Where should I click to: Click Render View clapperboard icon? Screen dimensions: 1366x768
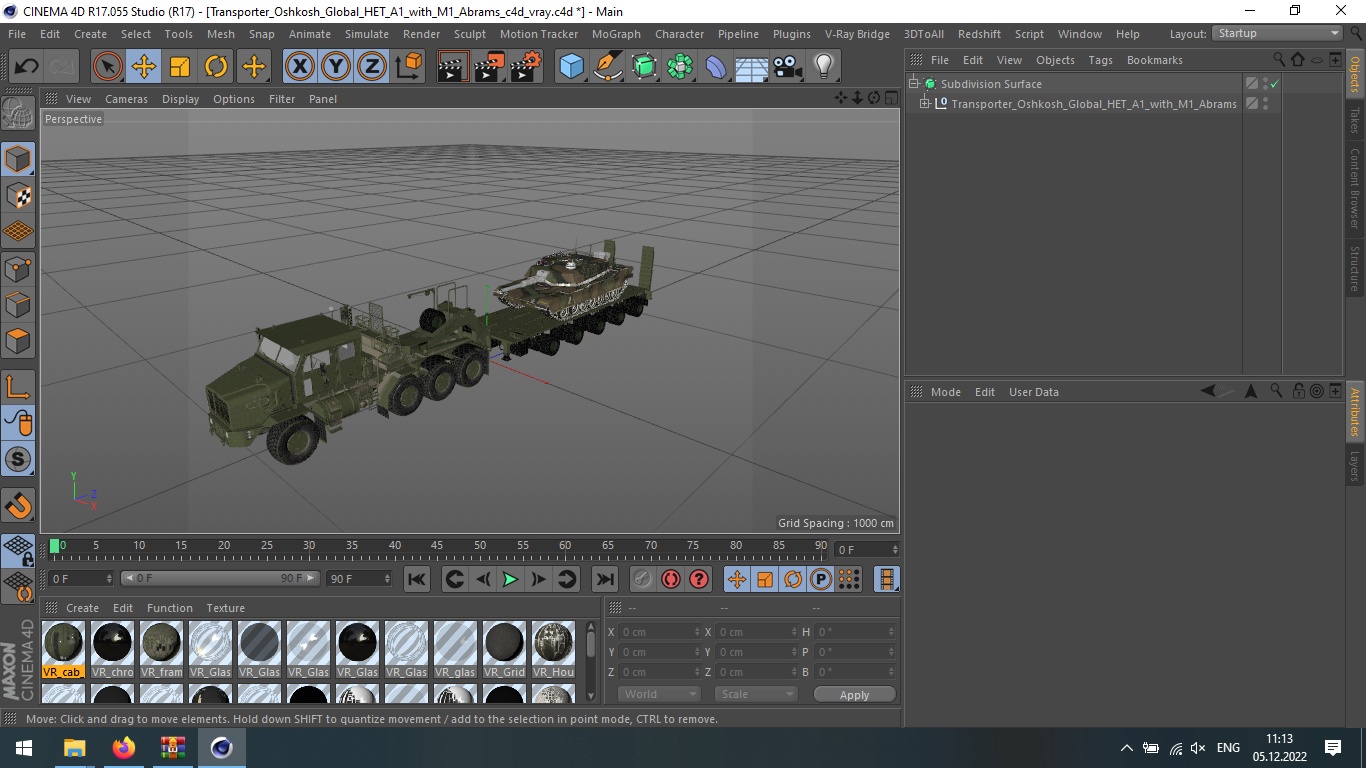pyautogui.click(x=453, y=67)
